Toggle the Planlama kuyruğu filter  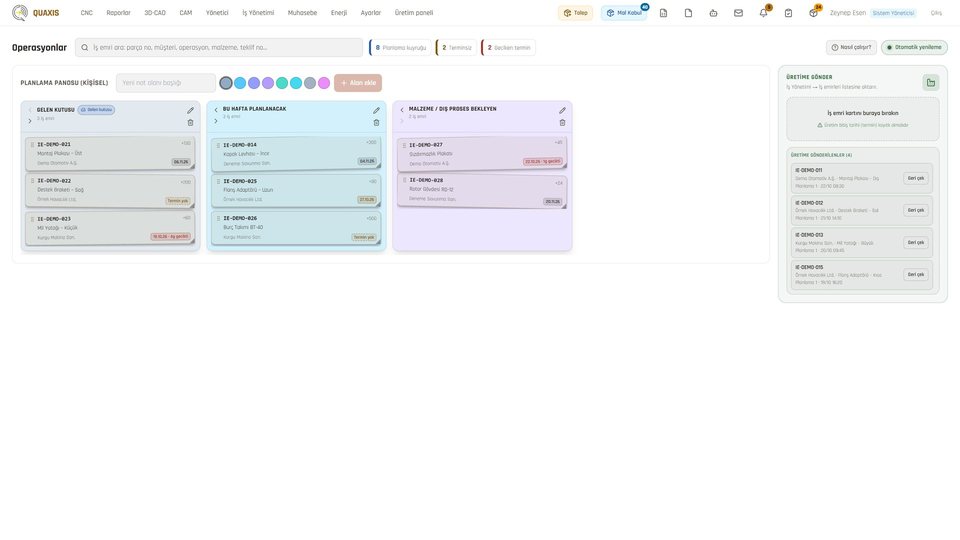[400, 48]
